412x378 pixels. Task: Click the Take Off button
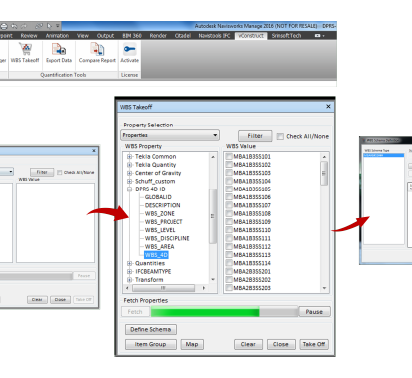coord(314,344)
